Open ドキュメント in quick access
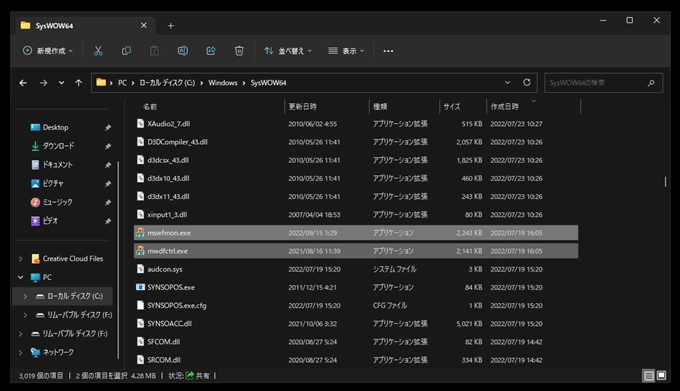680x391 pixels. point(58,165)
